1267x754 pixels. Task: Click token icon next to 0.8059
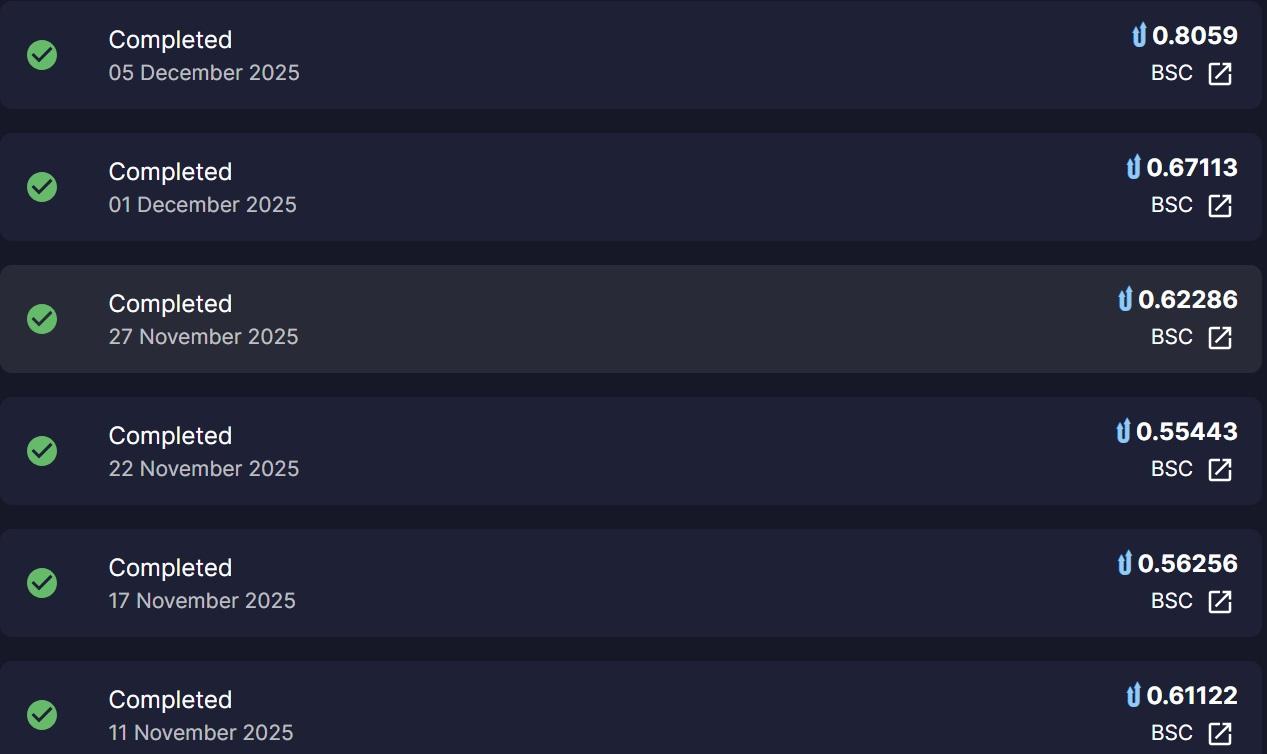click(x=1139, y=37)
